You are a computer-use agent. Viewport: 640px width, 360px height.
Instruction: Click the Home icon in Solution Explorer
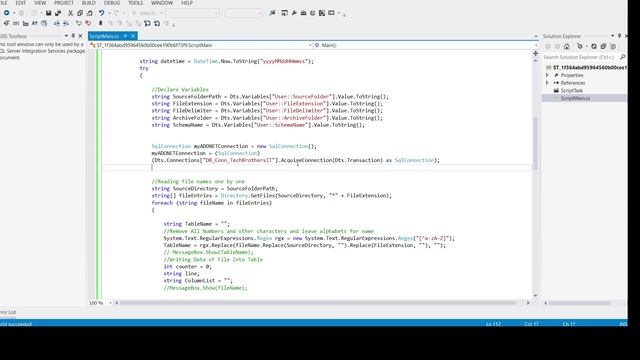[x=567, y=47]
